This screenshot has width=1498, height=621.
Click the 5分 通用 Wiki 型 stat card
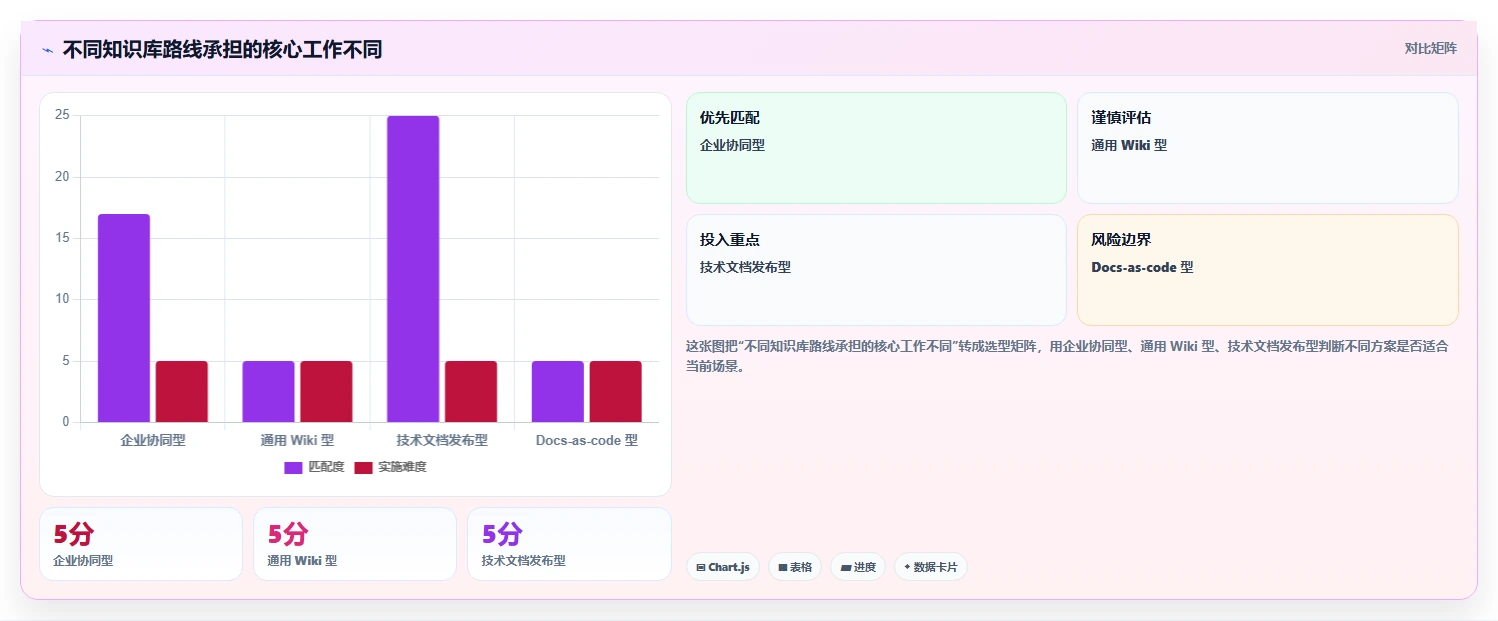(x=355, y=544)
